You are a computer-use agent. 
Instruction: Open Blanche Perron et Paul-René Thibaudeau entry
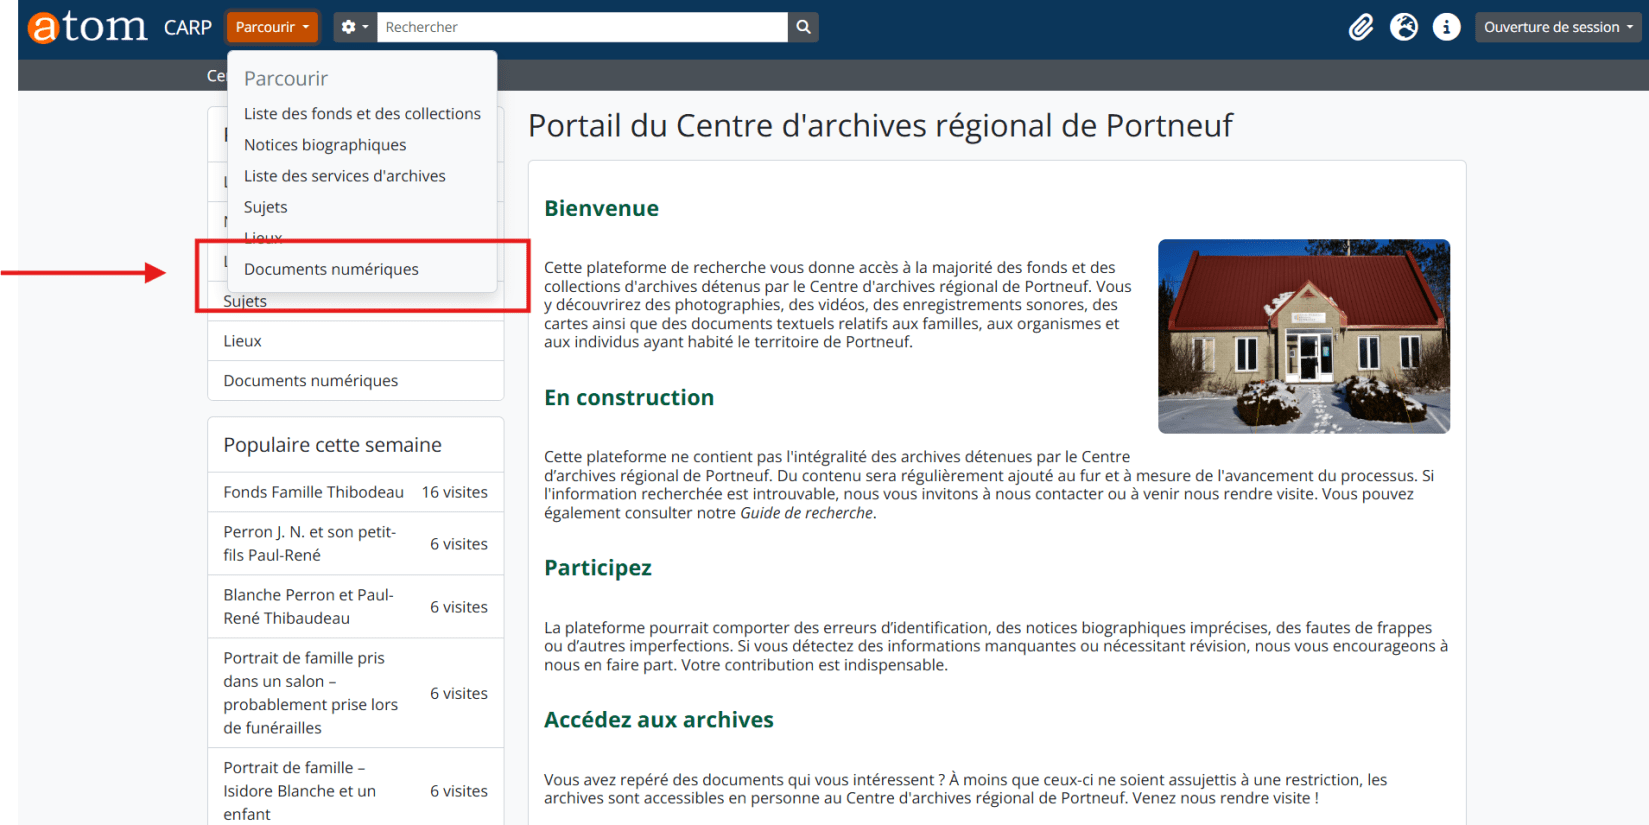(x=308, y=606)
